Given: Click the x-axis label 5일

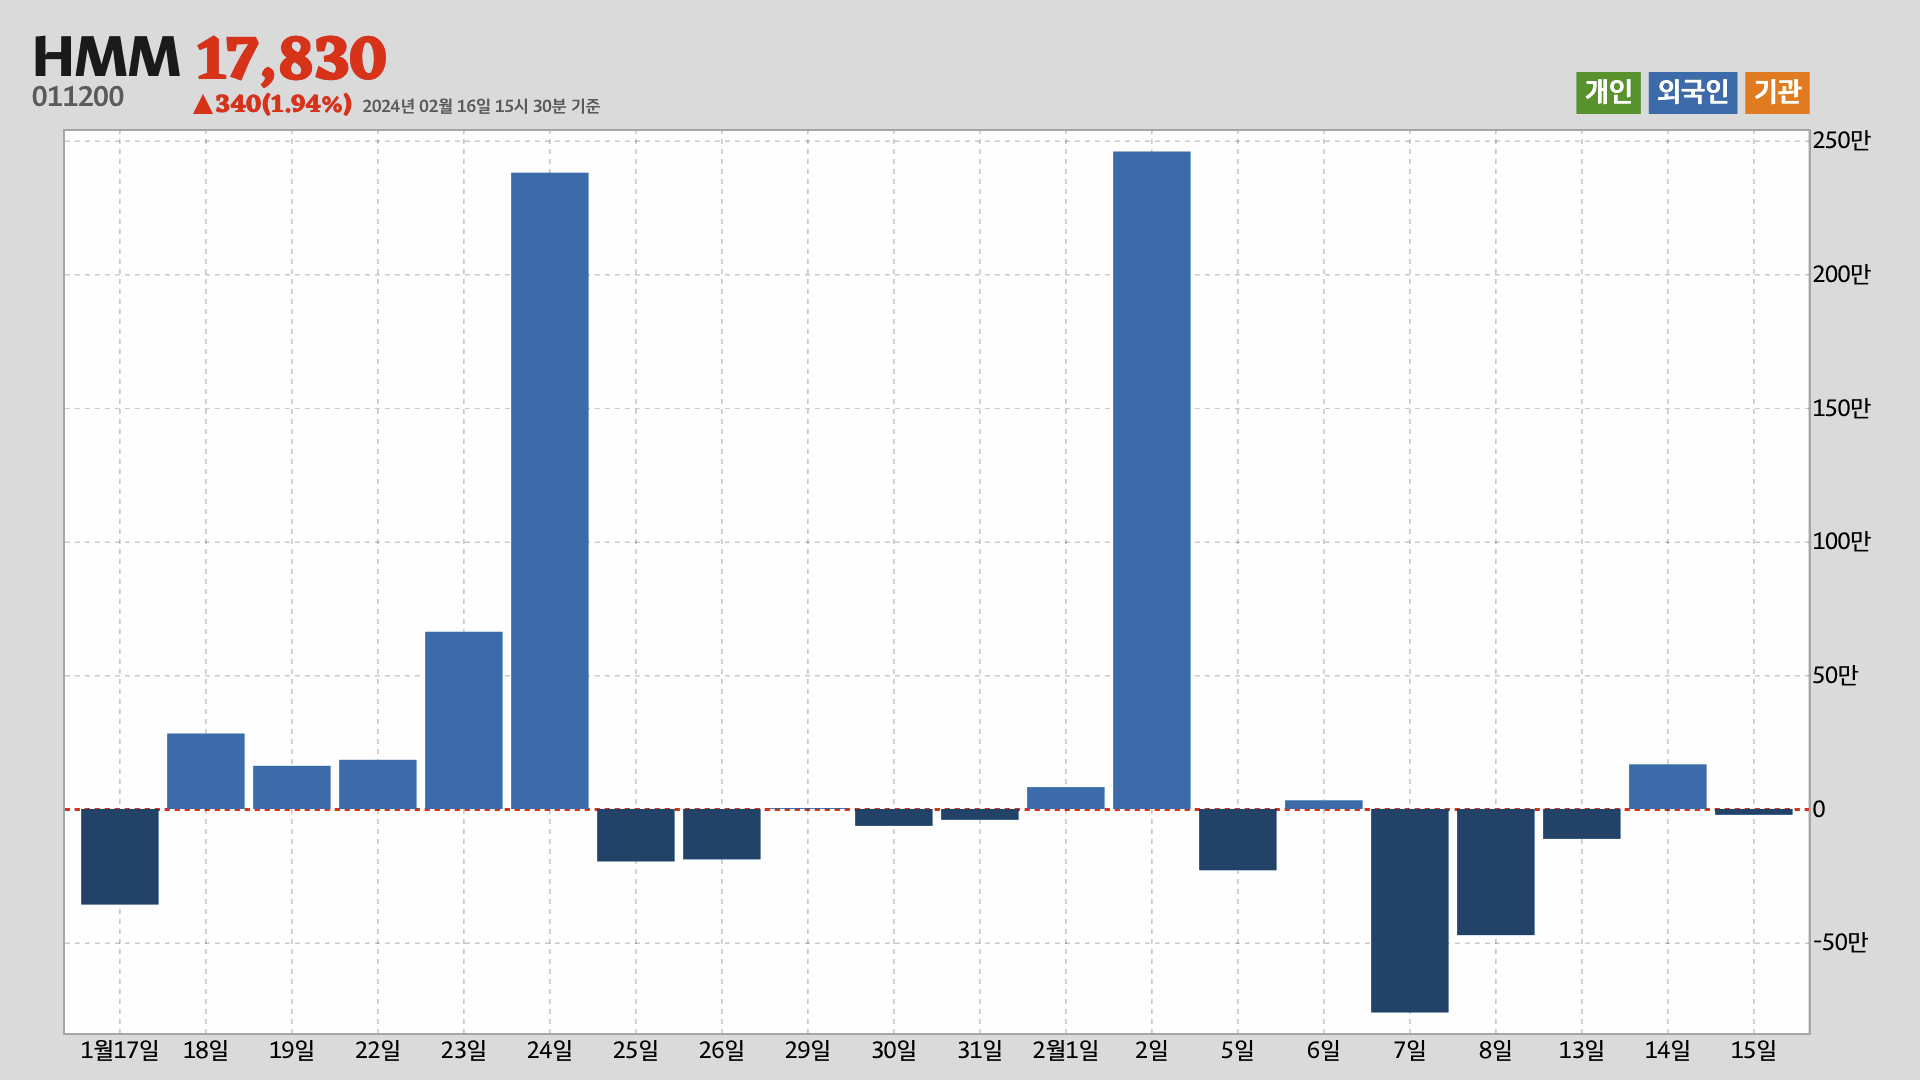Looking at the screenshot, I should [x=1238, y=1051].
